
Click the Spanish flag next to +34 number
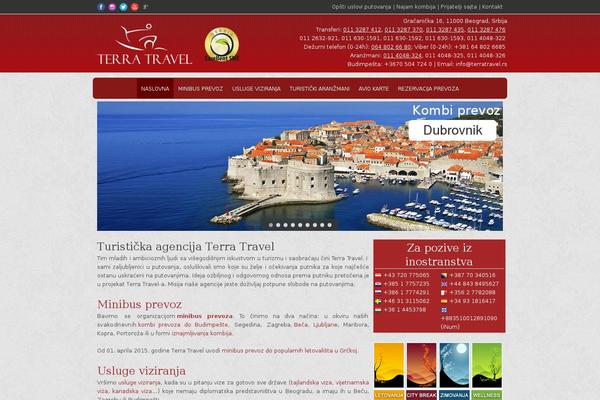(x=444, y=301)
